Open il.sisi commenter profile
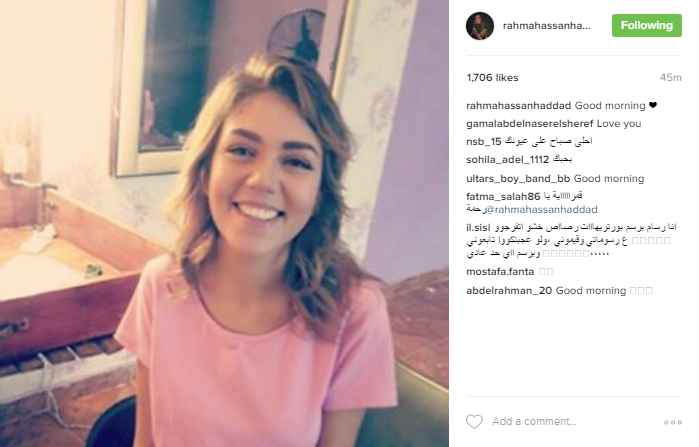This screenshot has width=699, height=447. pos(478,228)
